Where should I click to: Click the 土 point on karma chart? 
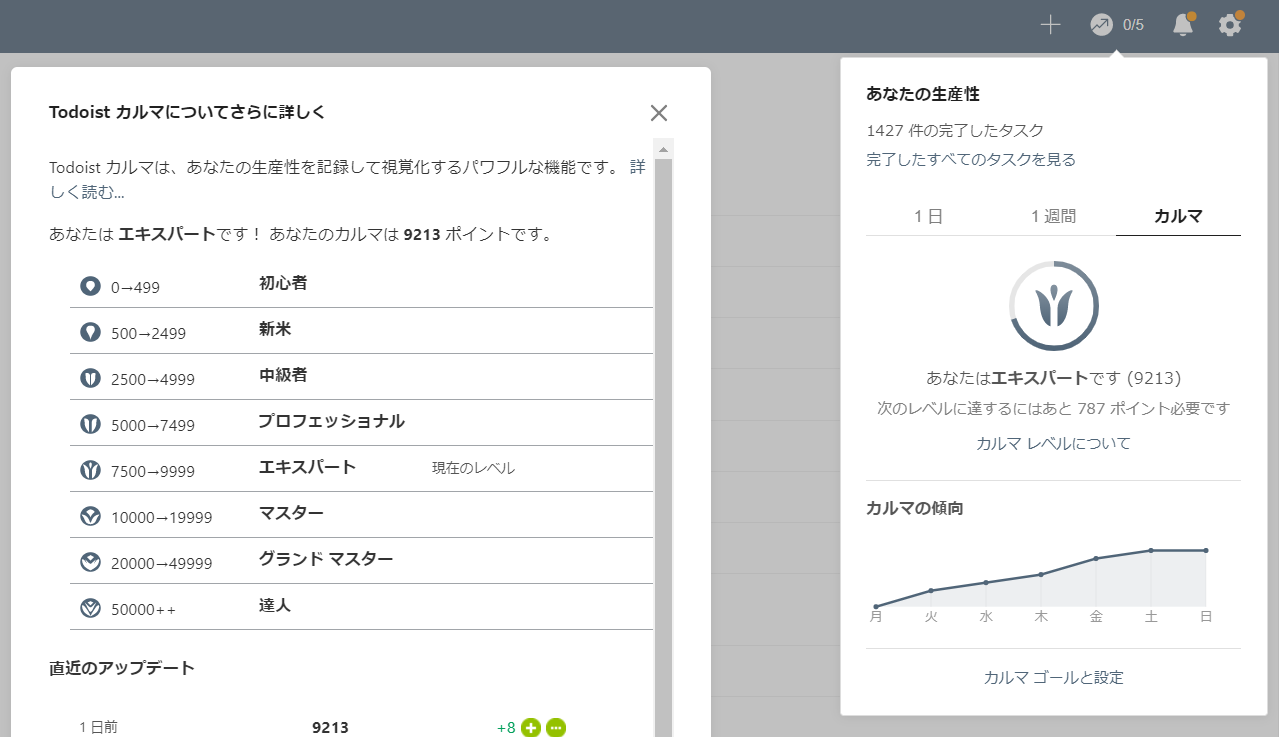(1151, 550)
